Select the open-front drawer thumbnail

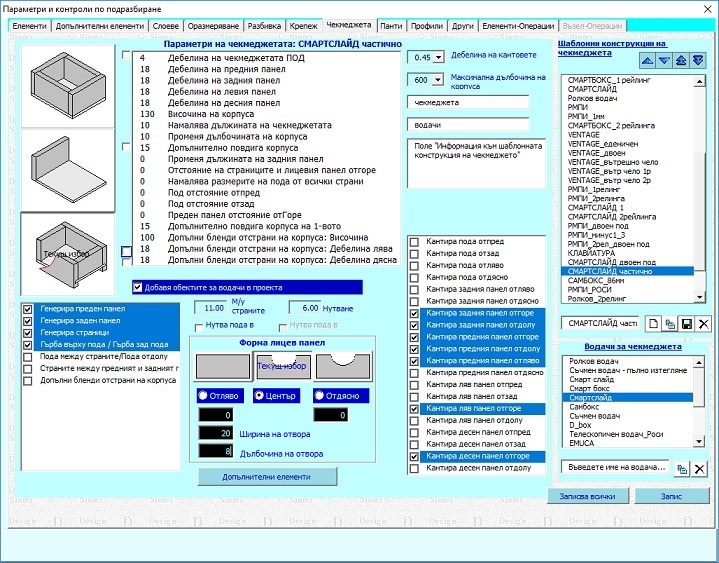68,254
